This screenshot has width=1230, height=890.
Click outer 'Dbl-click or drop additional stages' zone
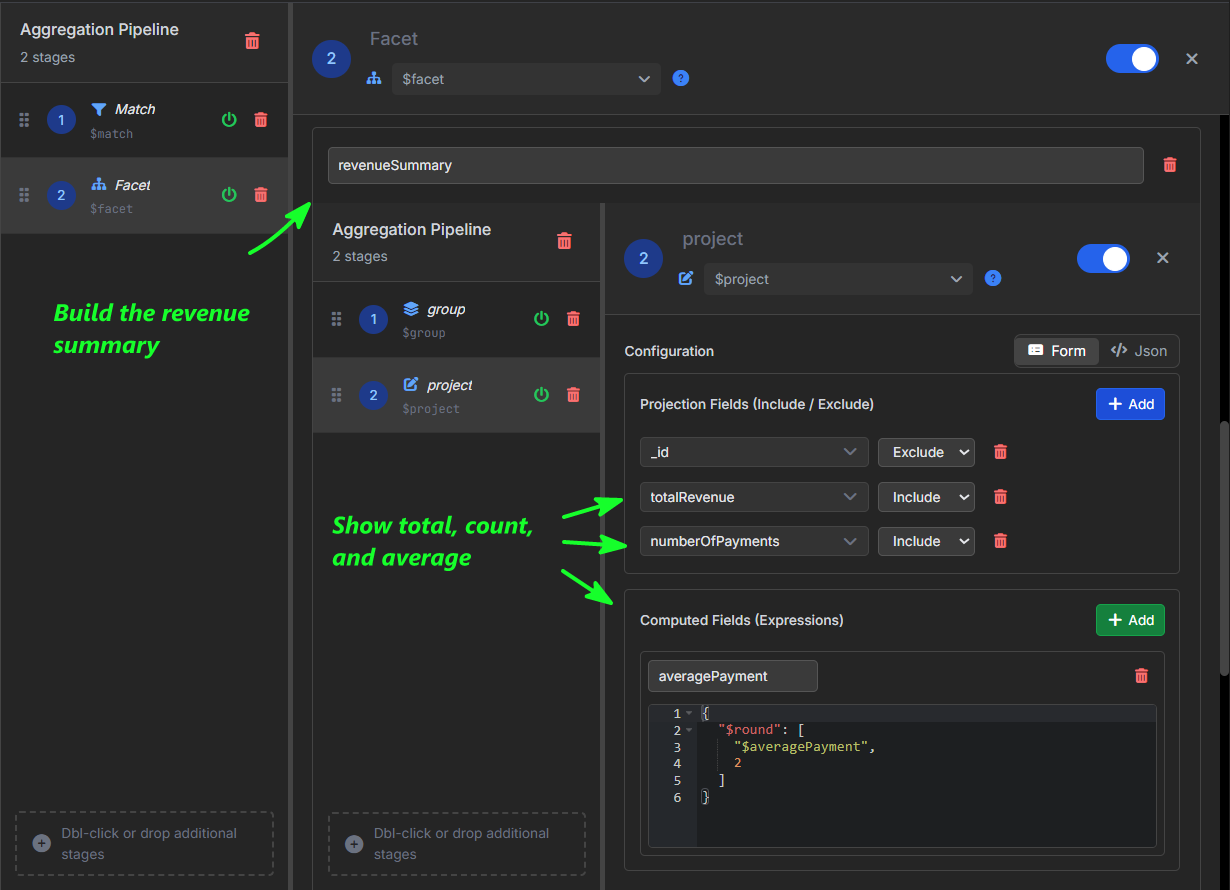tap(144, 843)
